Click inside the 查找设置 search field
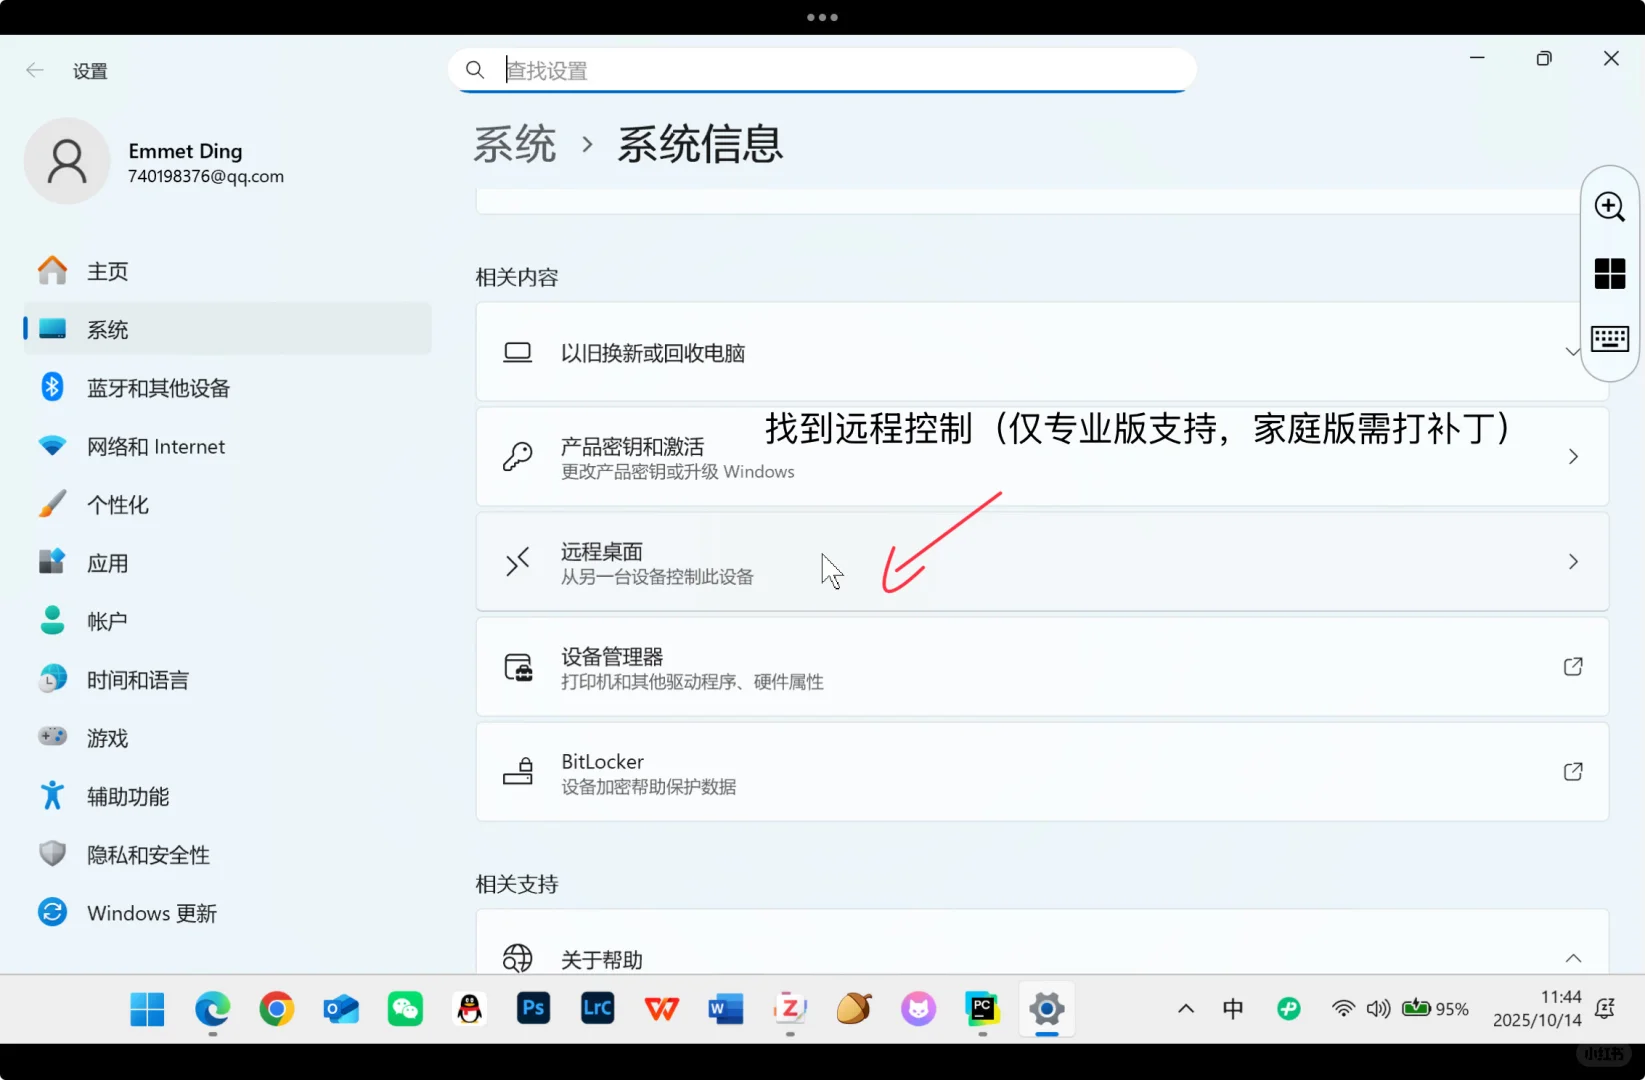Screen dimensions: 1645x1080 tap(820, 70)
